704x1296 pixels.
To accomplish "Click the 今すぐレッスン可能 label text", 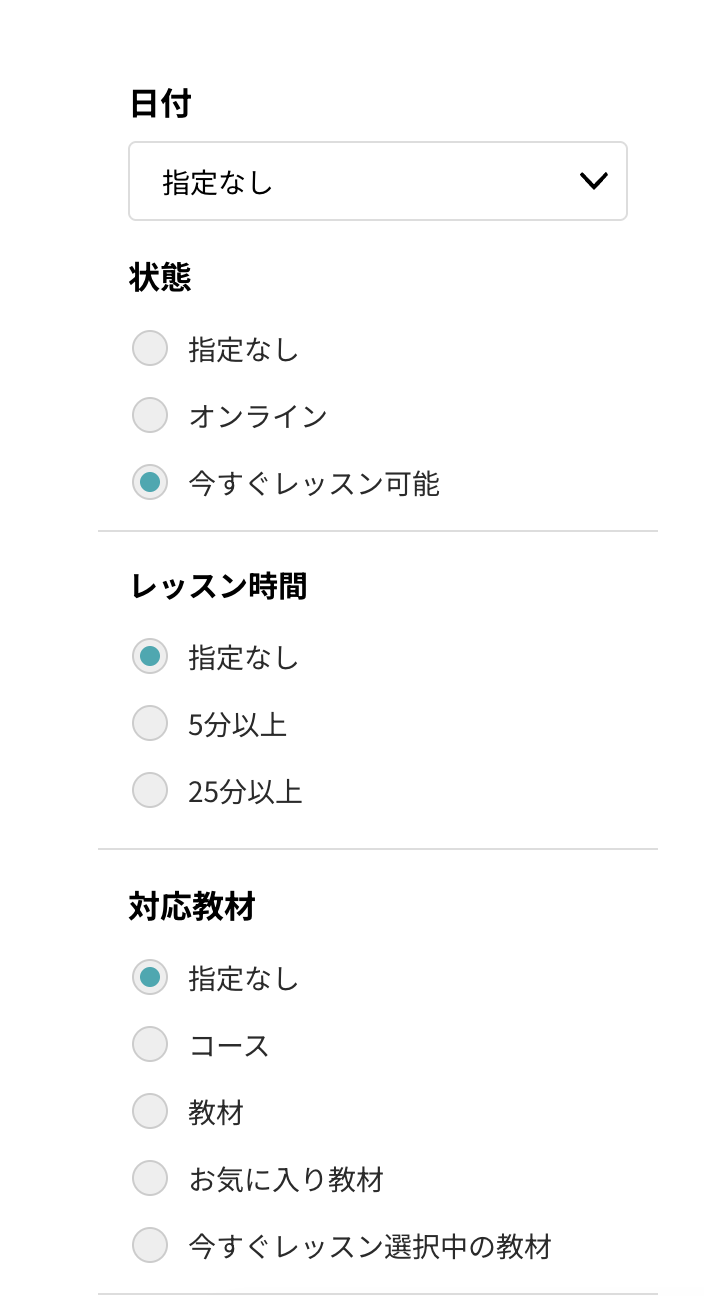I will [x=314, y=484].
